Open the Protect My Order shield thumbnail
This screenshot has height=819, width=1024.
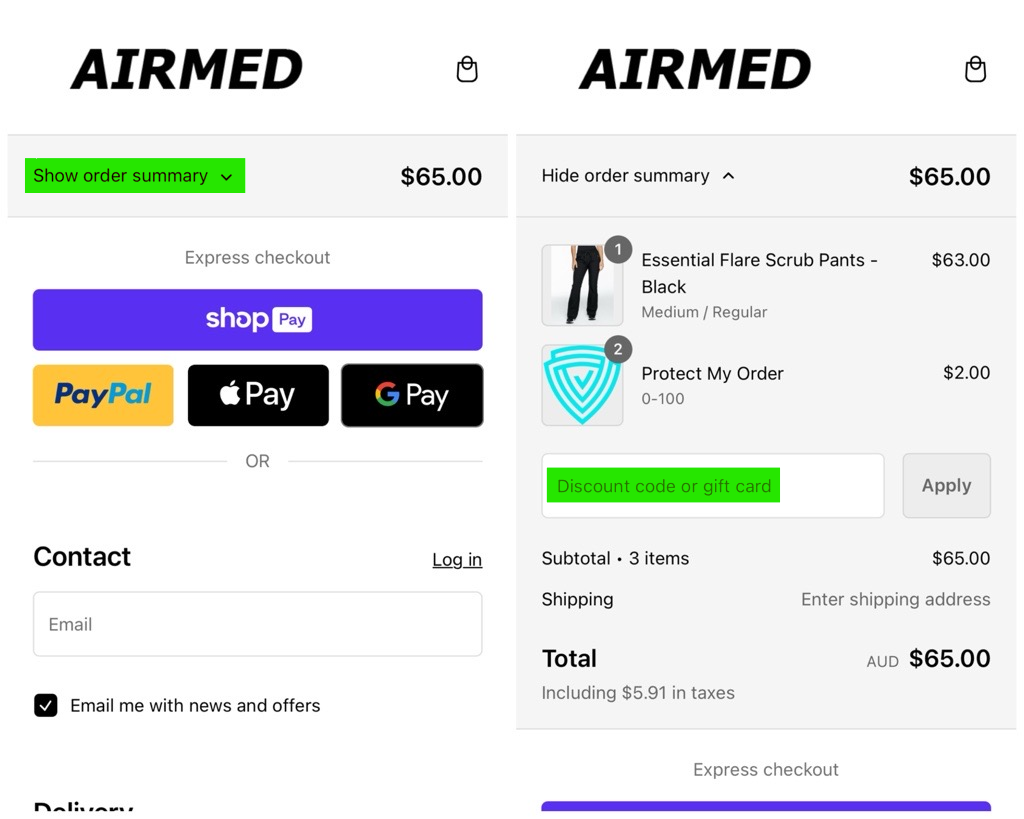(x=582, y=385)
